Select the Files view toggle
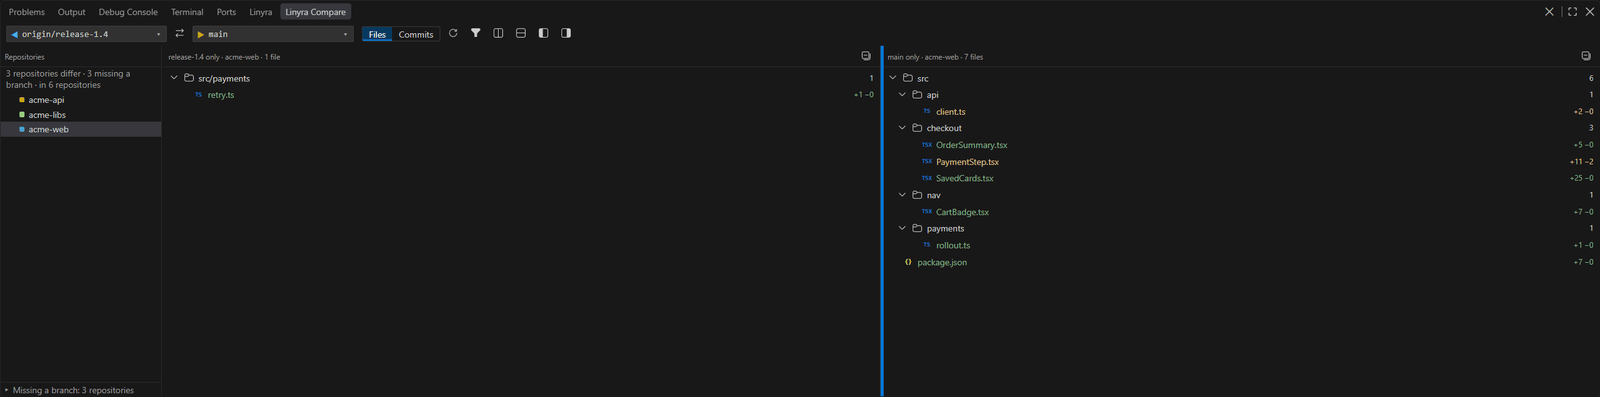 377,34
